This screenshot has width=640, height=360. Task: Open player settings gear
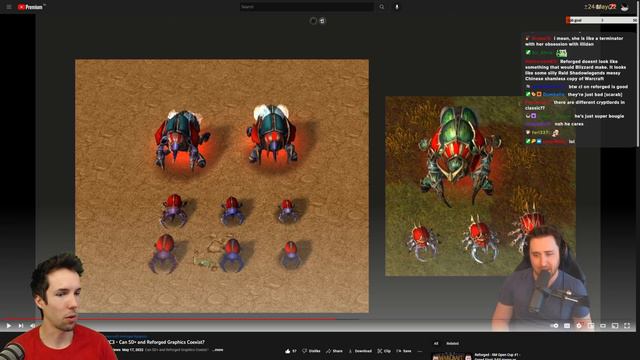coord(579,326)
